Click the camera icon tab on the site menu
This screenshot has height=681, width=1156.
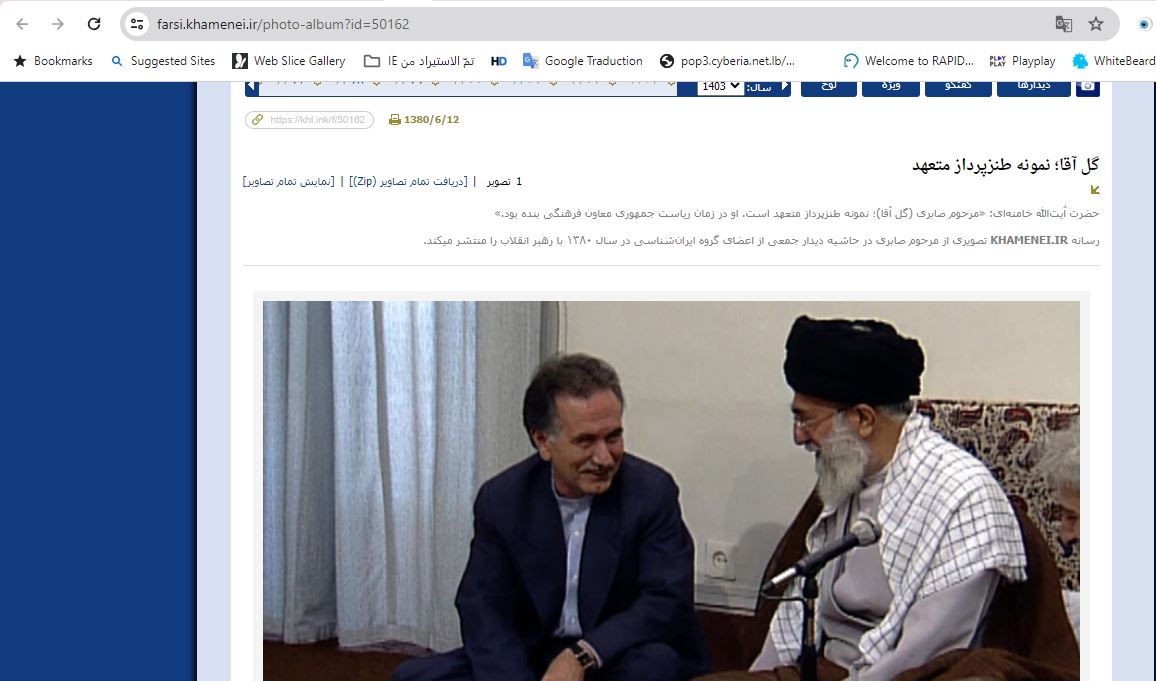[x=1087, y=87]
